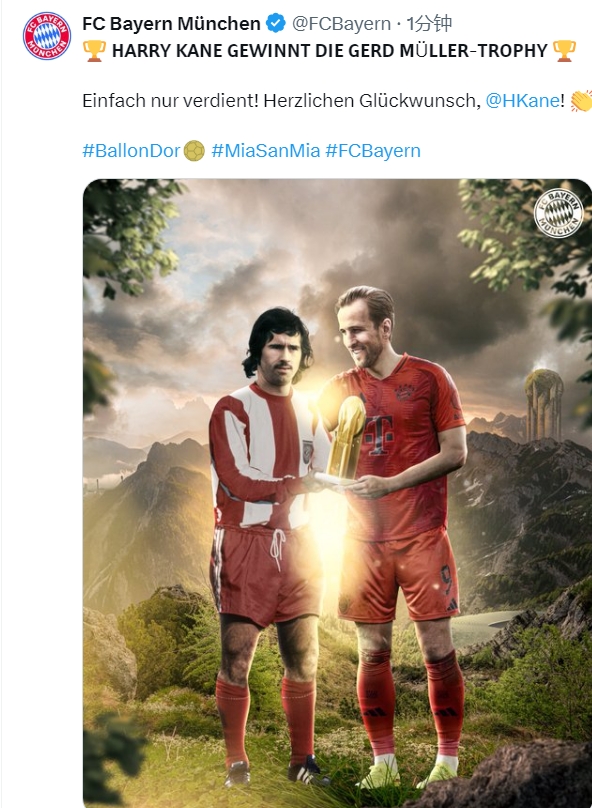Click the trophy emoji after MÜLLER-TROPHY
This screenshot has width=592, height=808.
coord(564,51)
